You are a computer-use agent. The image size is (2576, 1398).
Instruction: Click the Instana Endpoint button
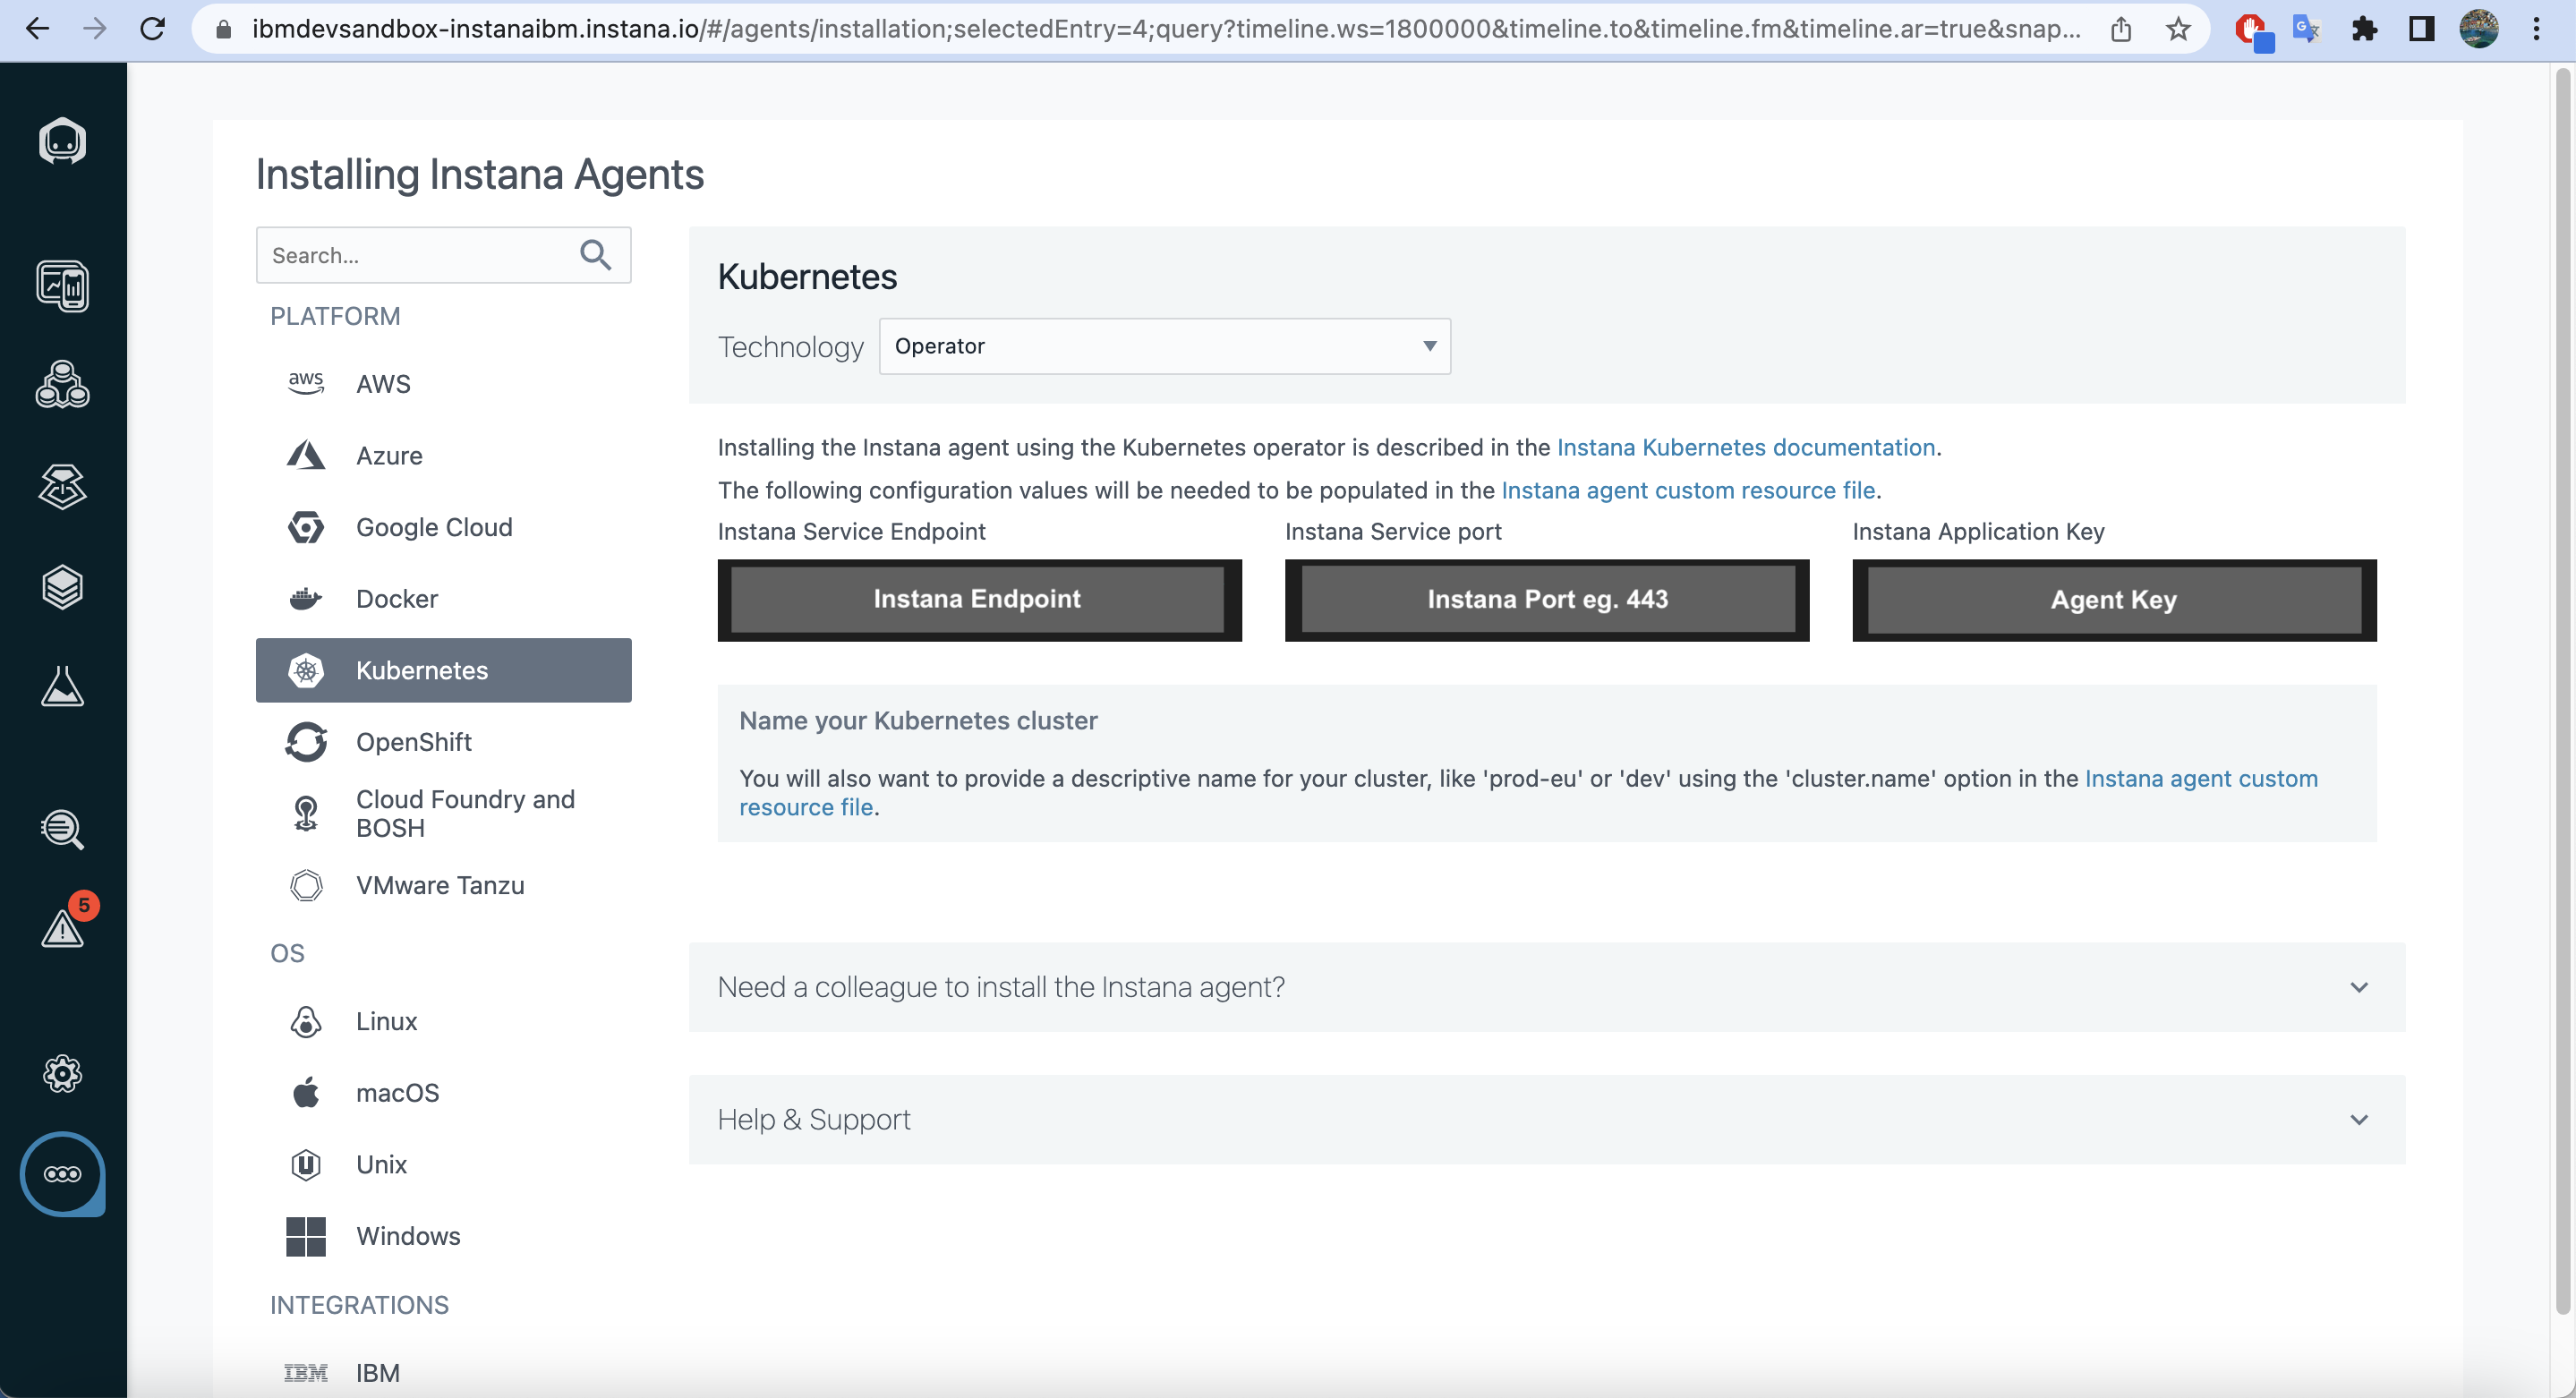pos(978,599)
